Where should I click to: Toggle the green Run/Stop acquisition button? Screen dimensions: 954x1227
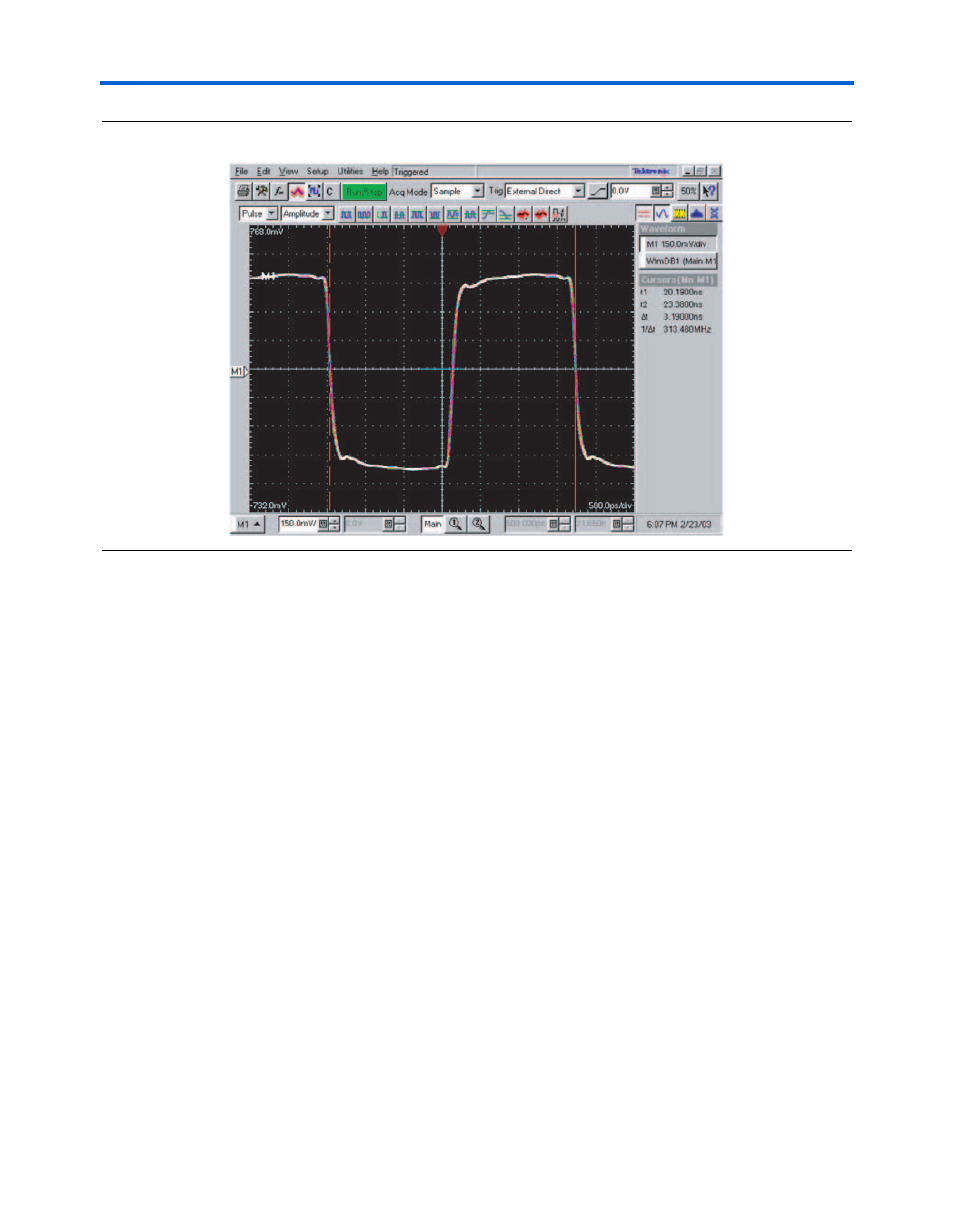362,191
